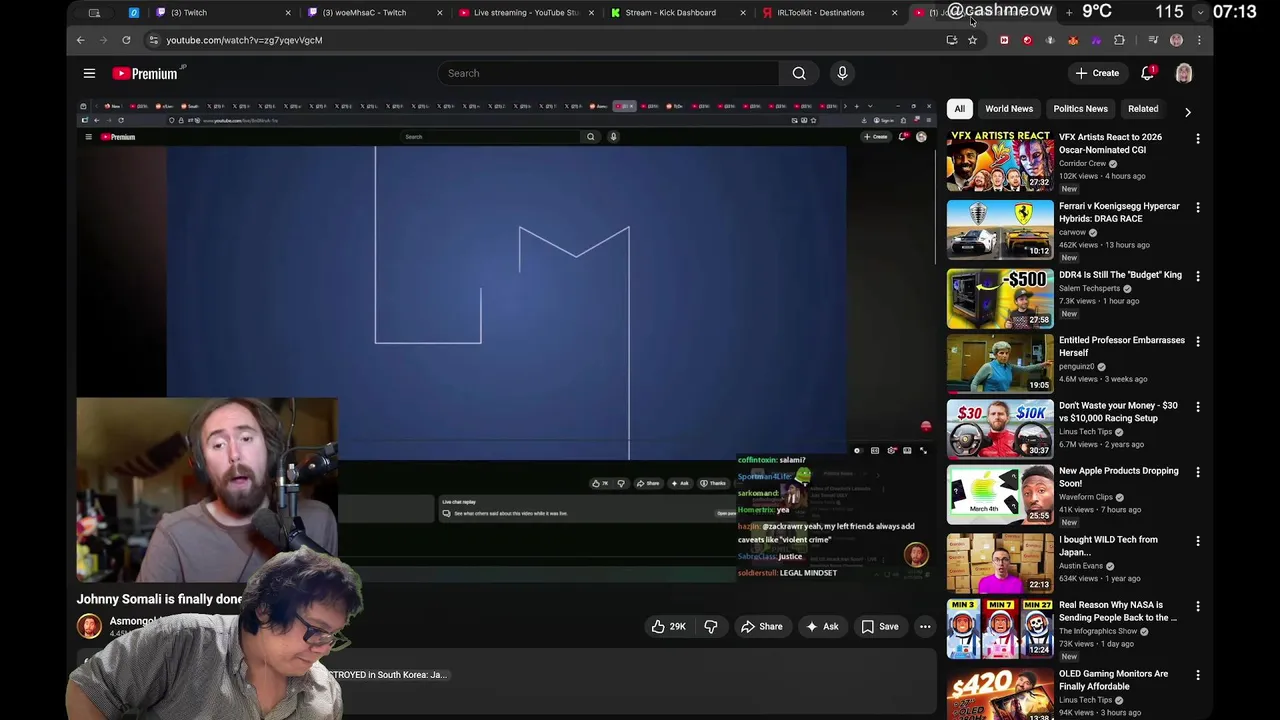Select the All filter chip
1280x720 pixels.
(x=959, y=109)
